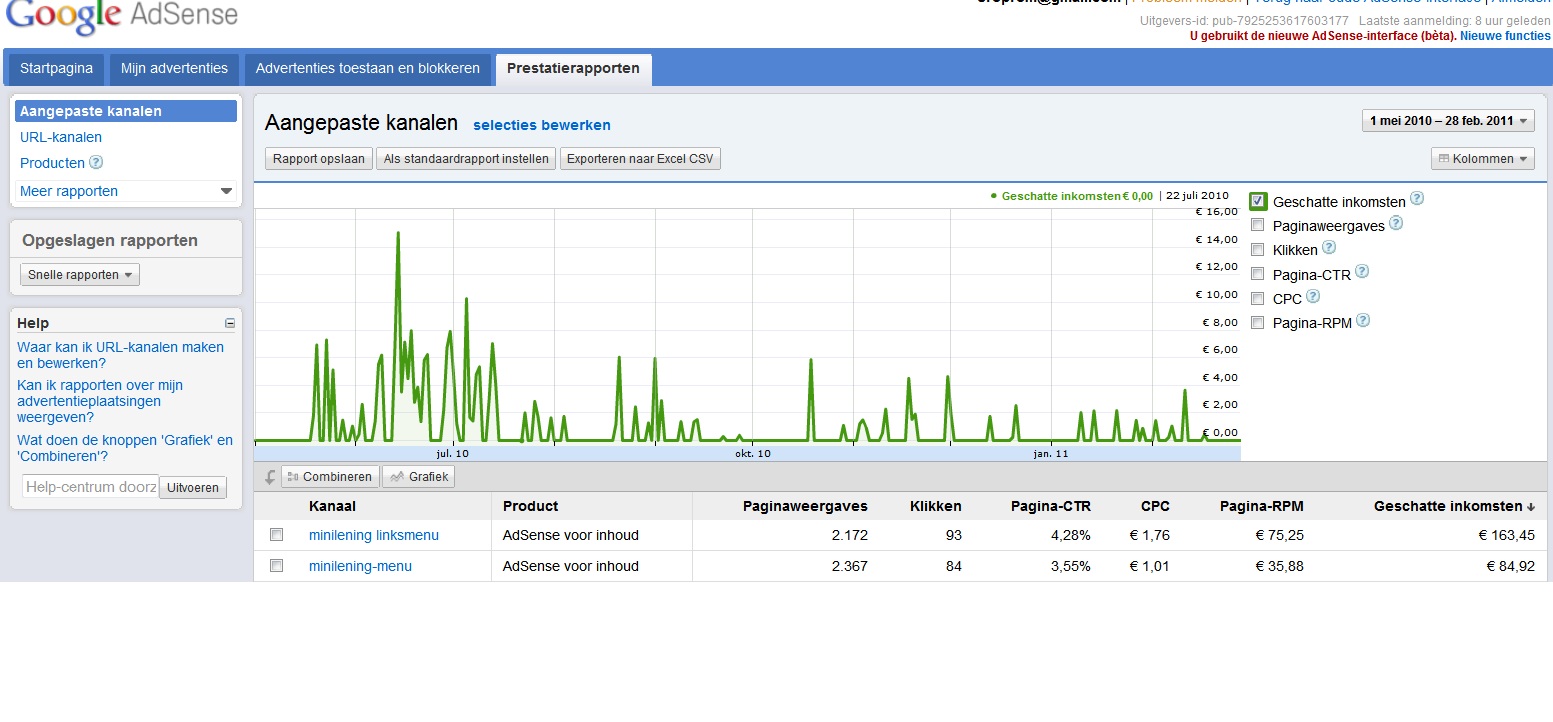Click the okt. 10 timeline label

(x=752, y=454)
